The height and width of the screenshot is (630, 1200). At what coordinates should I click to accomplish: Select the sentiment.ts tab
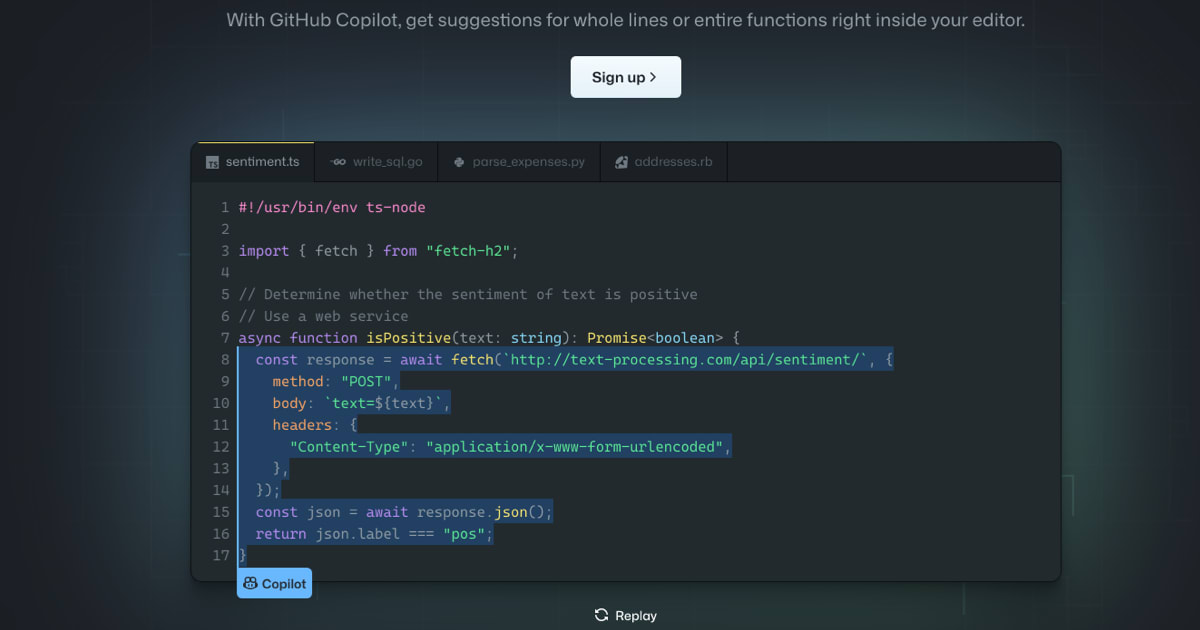[x=253, y=161]
